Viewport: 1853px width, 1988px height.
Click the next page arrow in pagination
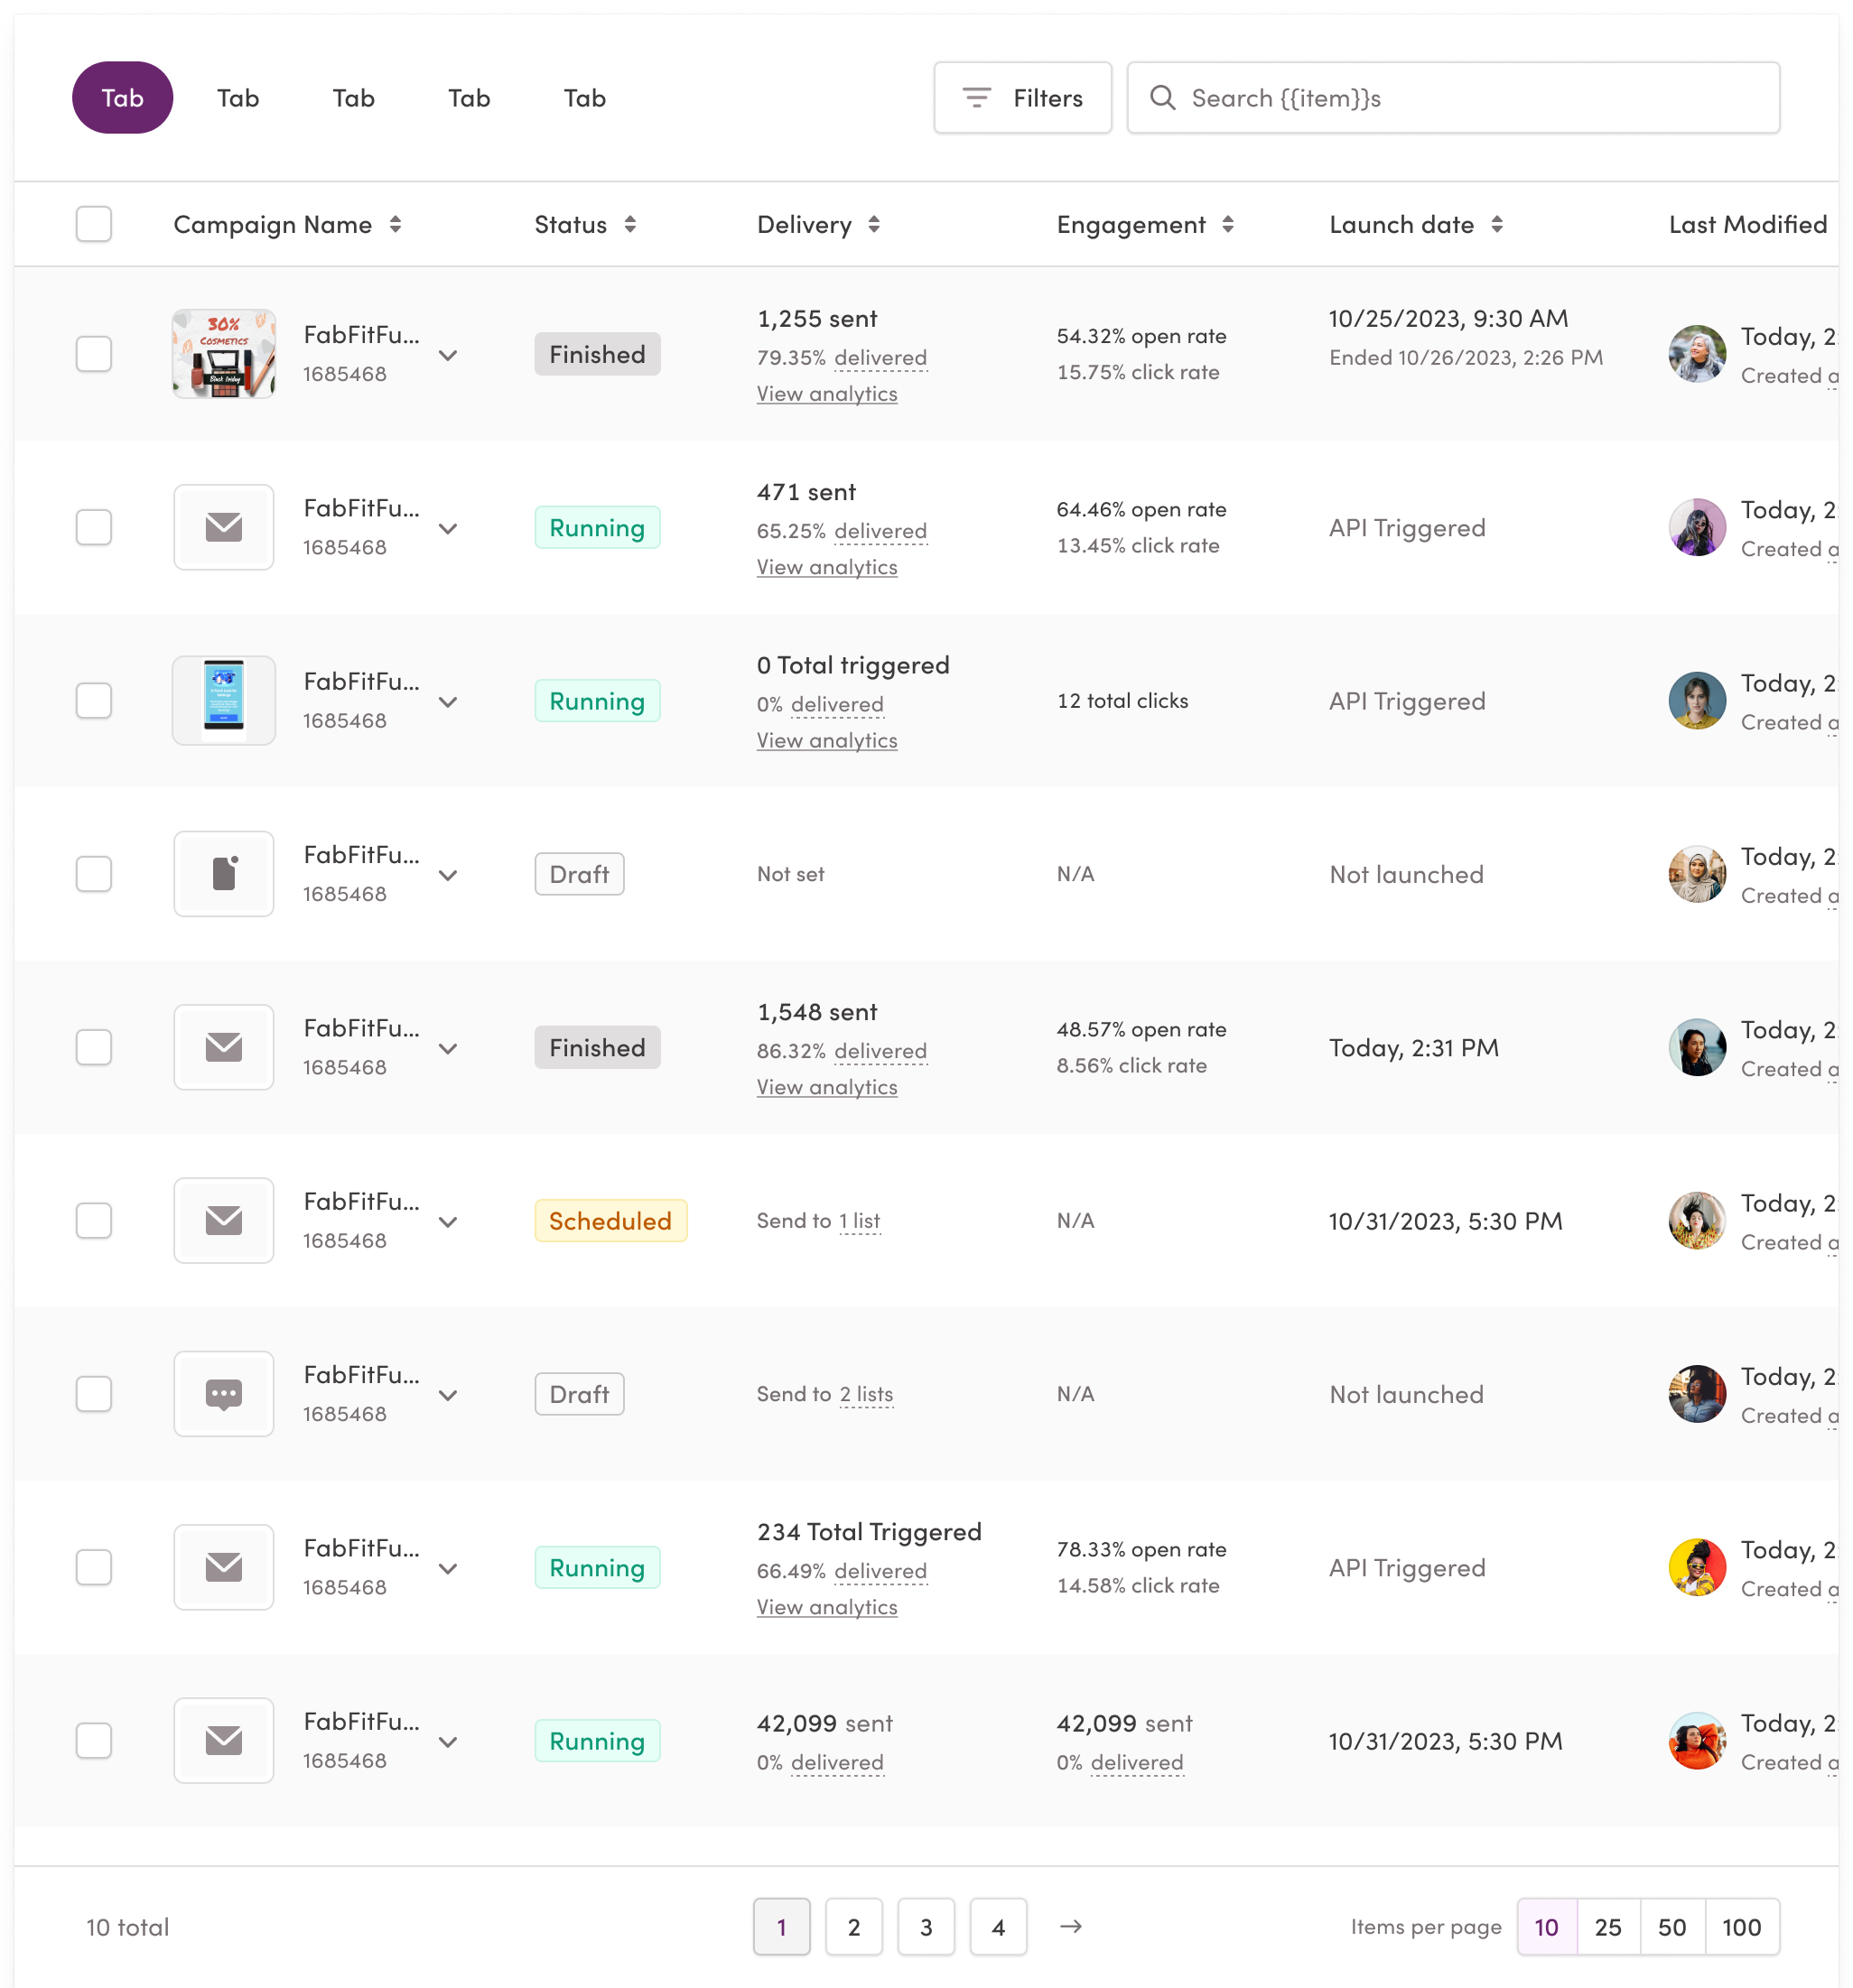click(1071, 1926)
